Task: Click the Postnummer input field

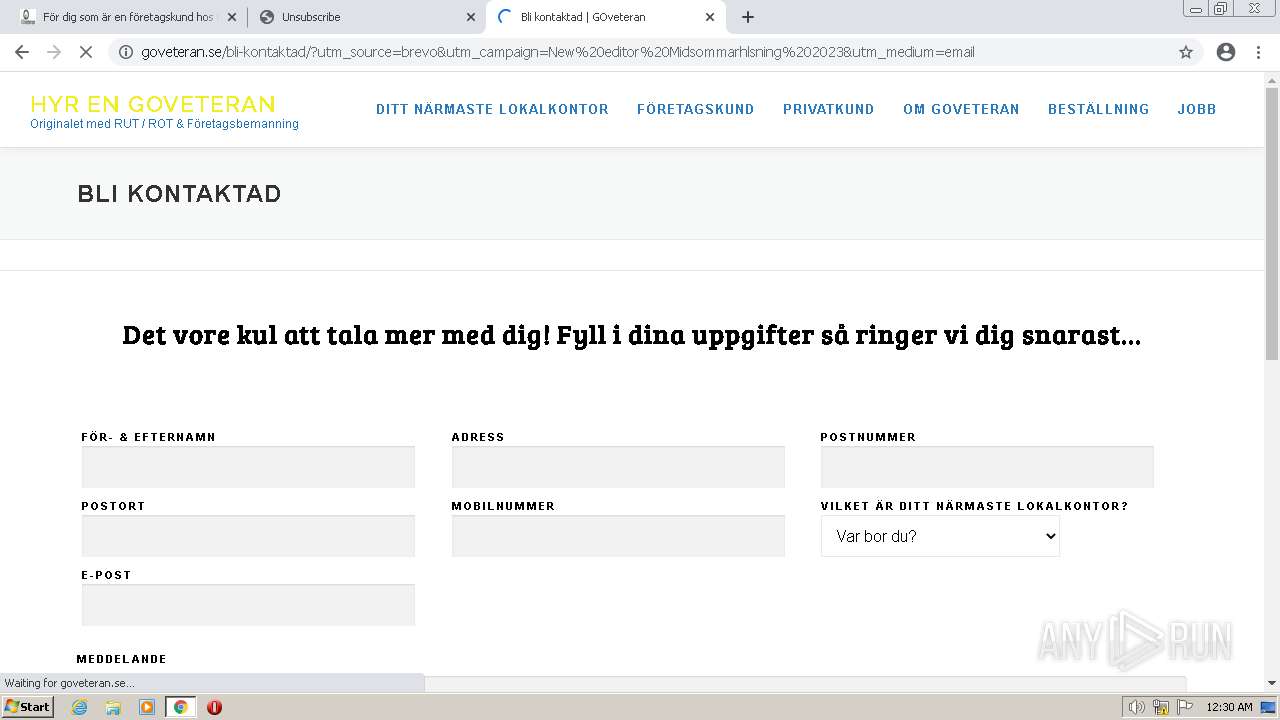Action: point(987,467)
